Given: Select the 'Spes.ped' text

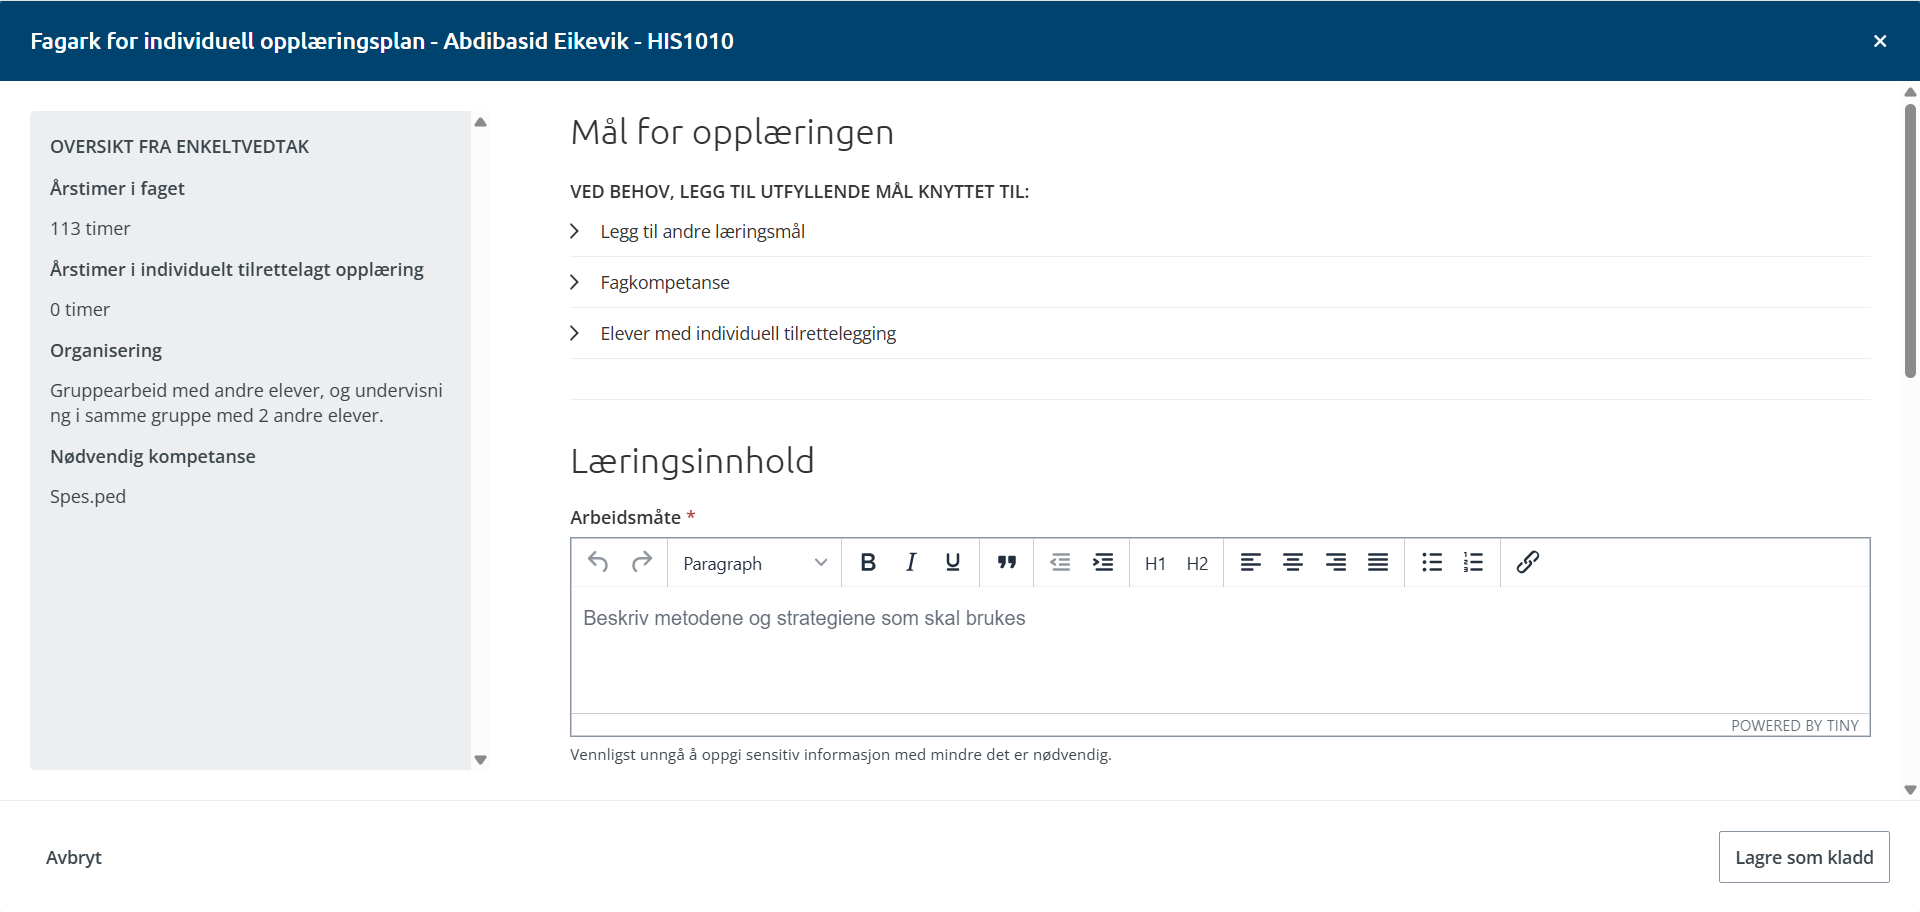Looking at the screenshot, I should coord(88,497).
